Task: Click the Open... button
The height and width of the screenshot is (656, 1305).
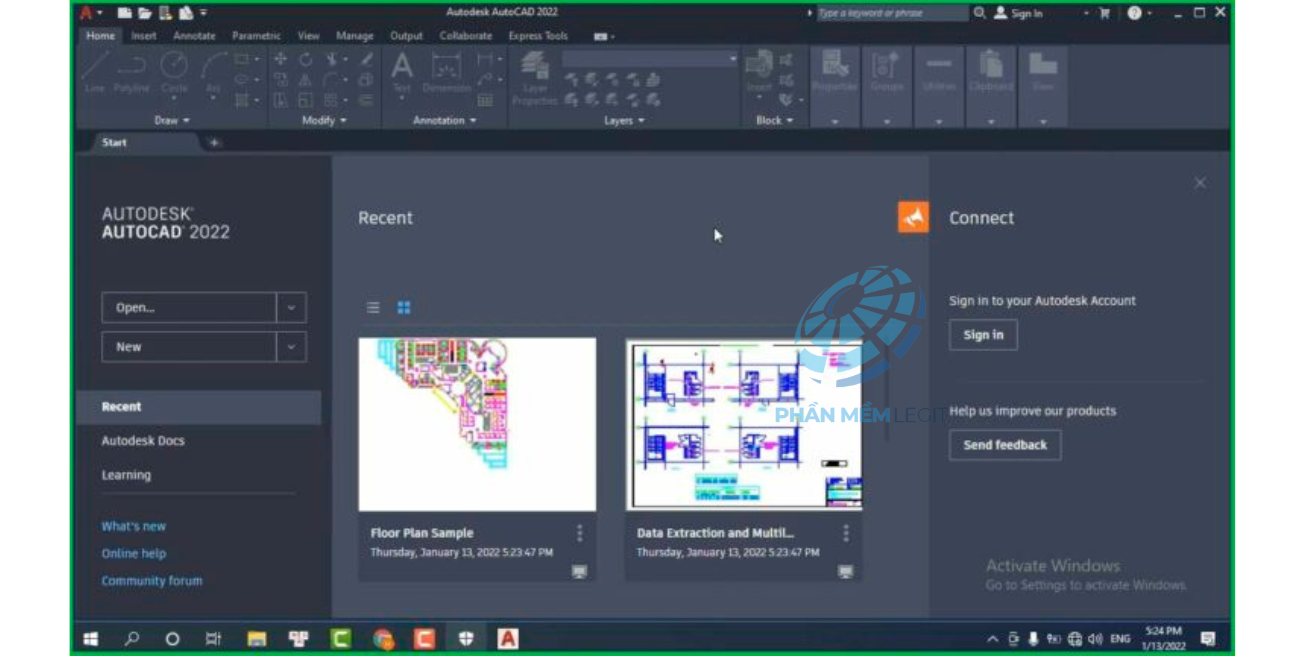Action: (189, 308)
